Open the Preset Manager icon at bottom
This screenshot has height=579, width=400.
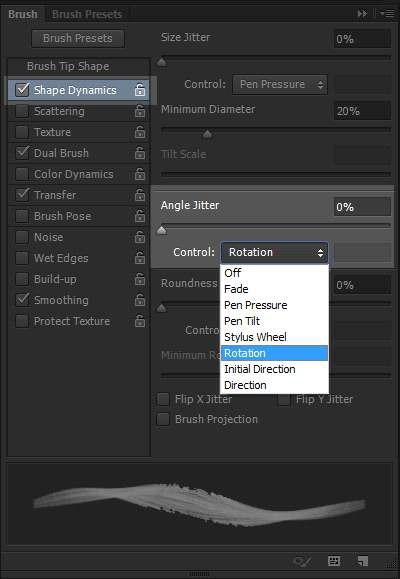point(334,561)
